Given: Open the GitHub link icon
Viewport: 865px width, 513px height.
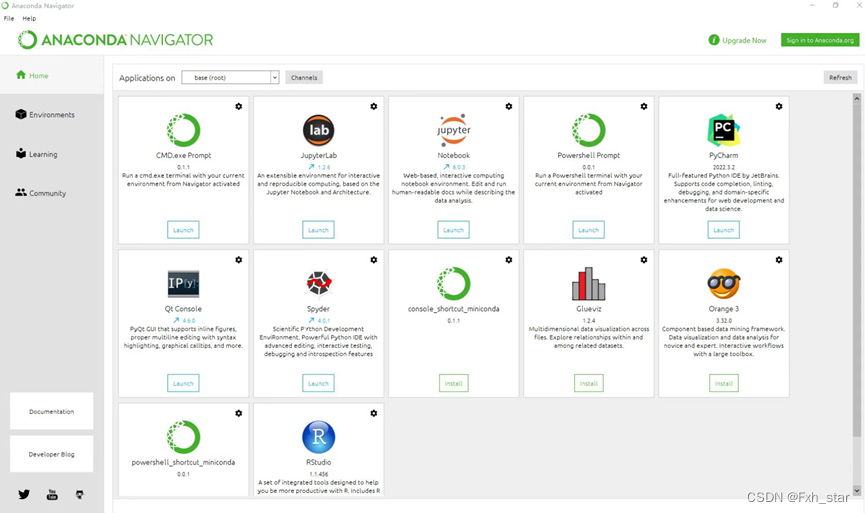Looking at the screenshot, I should pyautogui.click(x=80, y=494).
